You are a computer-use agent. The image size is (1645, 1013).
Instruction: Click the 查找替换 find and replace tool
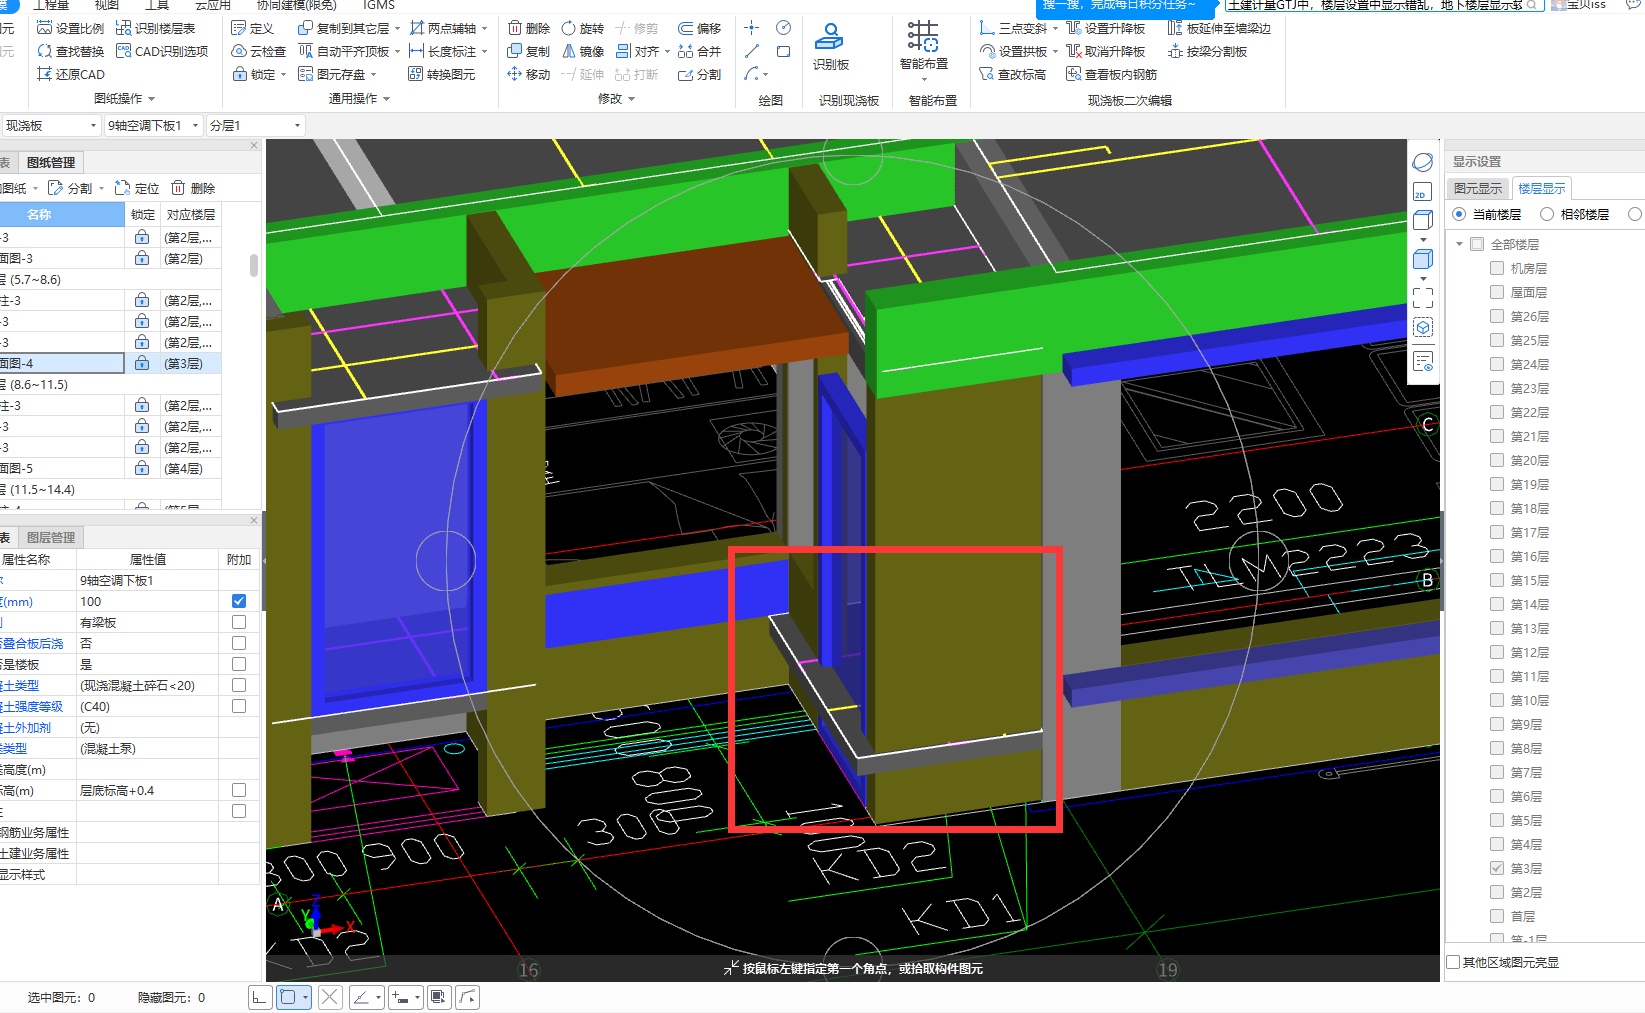(70, 51)
